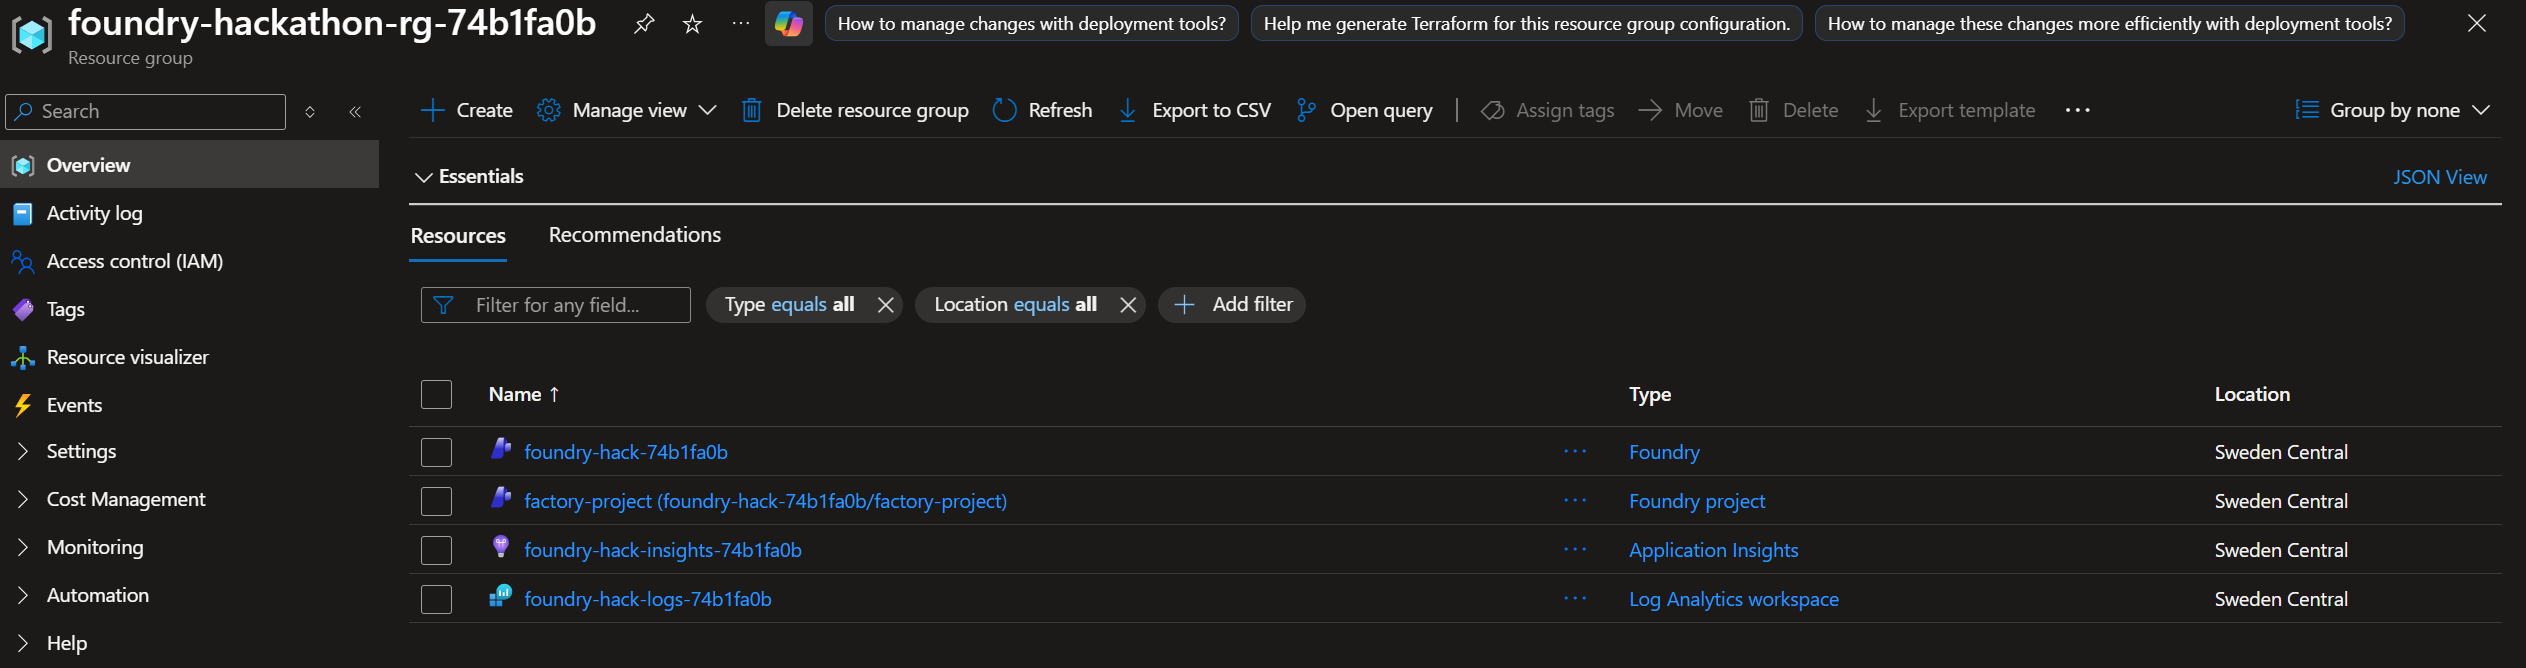
Task: Open context menu ellipsis for foundry-hack-logs
Action: [1575, 599]
